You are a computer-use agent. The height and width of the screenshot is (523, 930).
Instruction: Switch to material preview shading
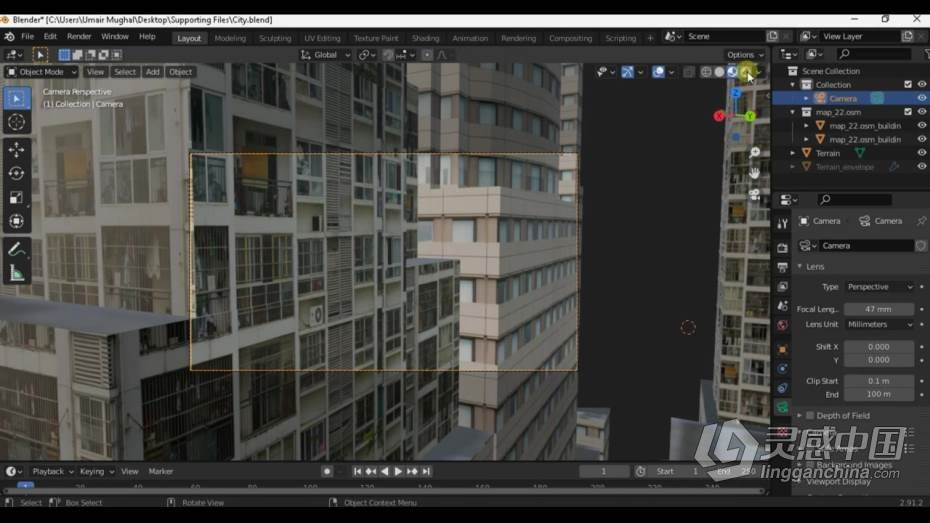coord(732,72)
